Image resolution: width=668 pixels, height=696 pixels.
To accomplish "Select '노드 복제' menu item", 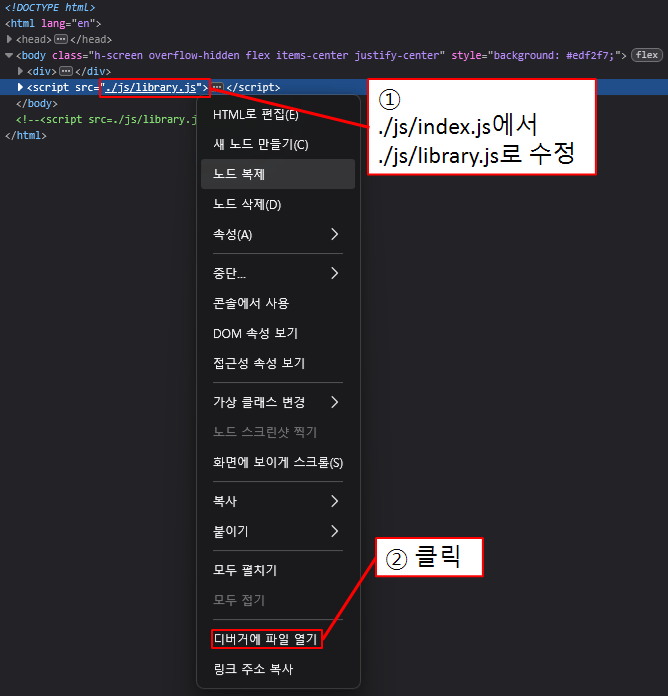I will (x=239, y=174).
